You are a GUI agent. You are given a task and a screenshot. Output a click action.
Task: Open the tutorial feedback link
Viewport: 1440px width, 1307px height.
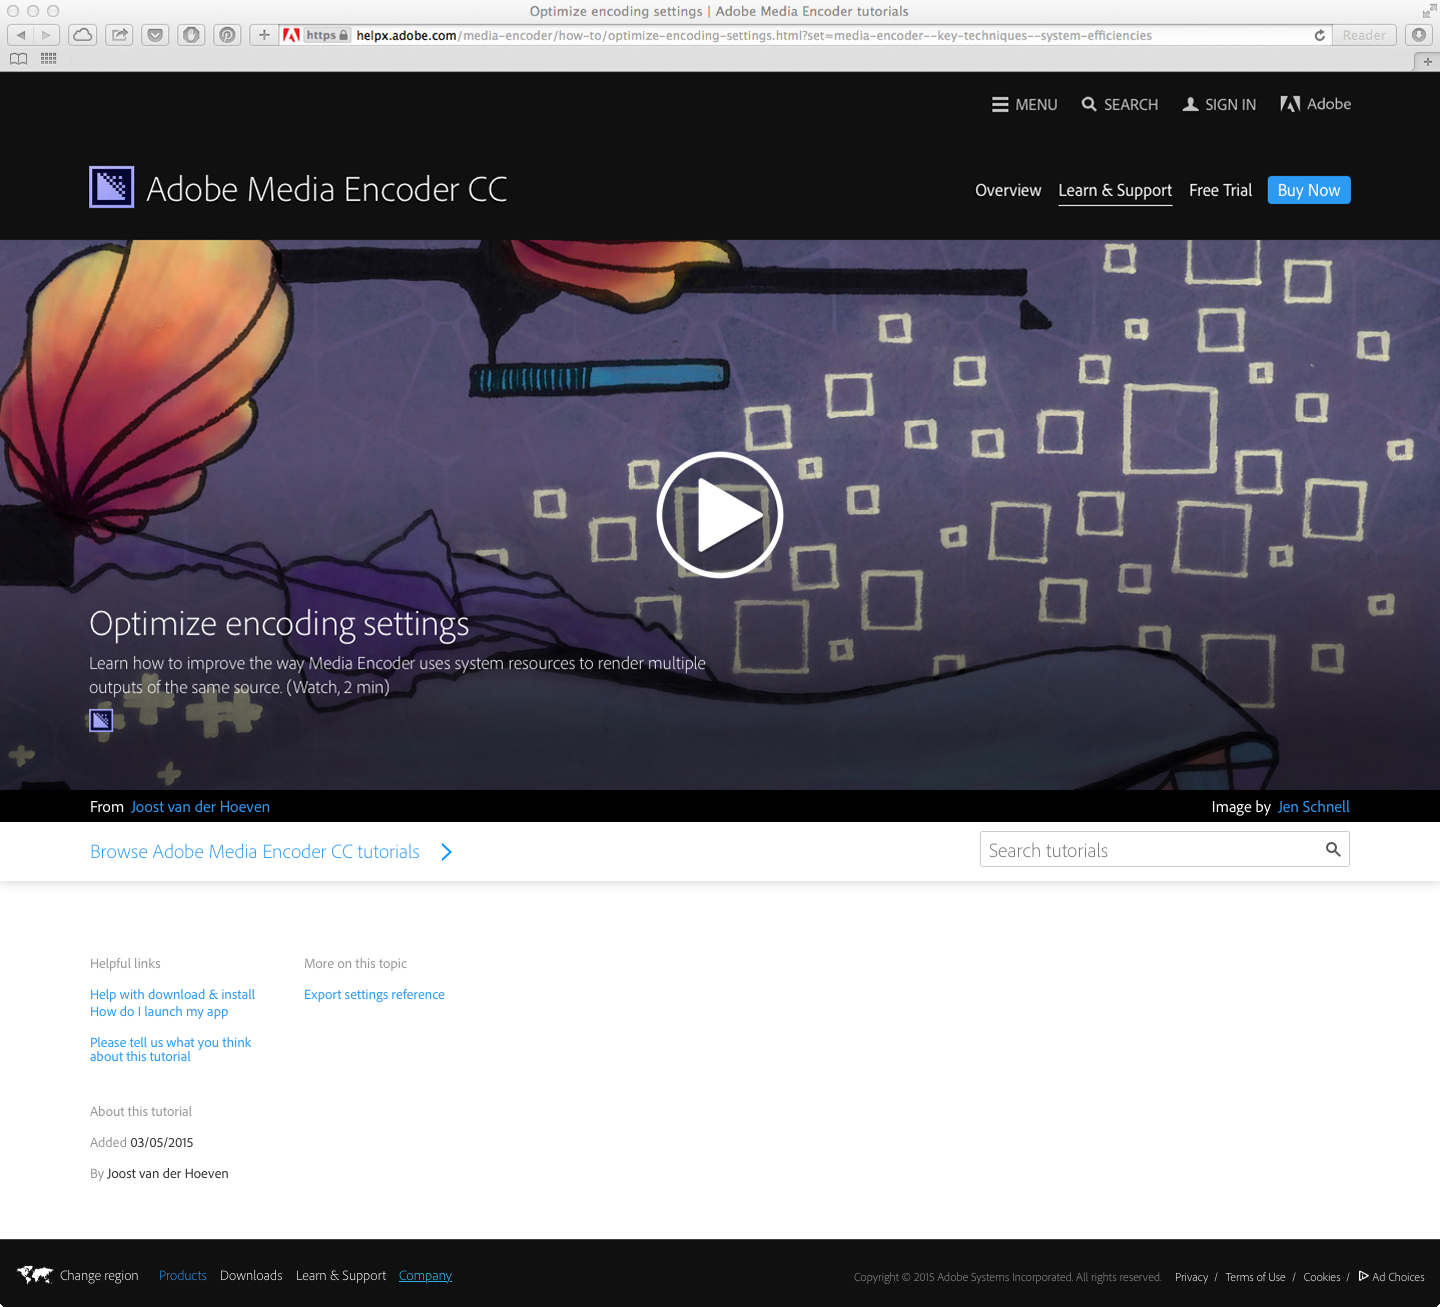coord(170,1049)
